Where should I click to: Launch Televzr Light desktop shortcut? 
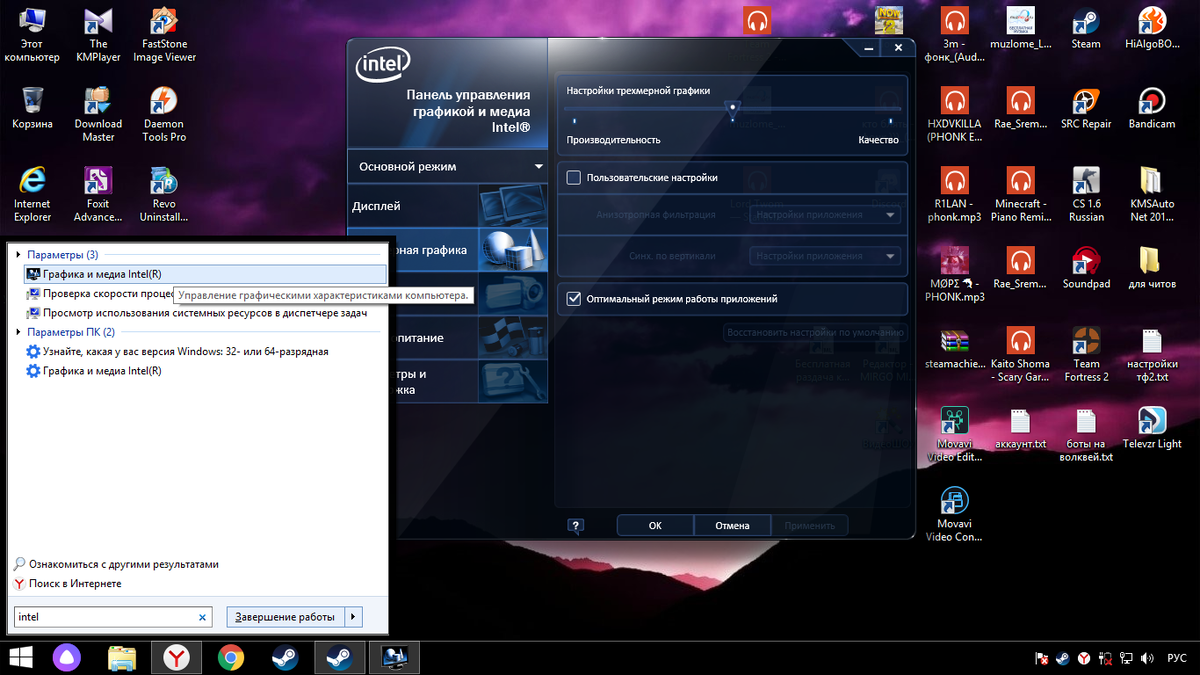[x=1152, y=428]
